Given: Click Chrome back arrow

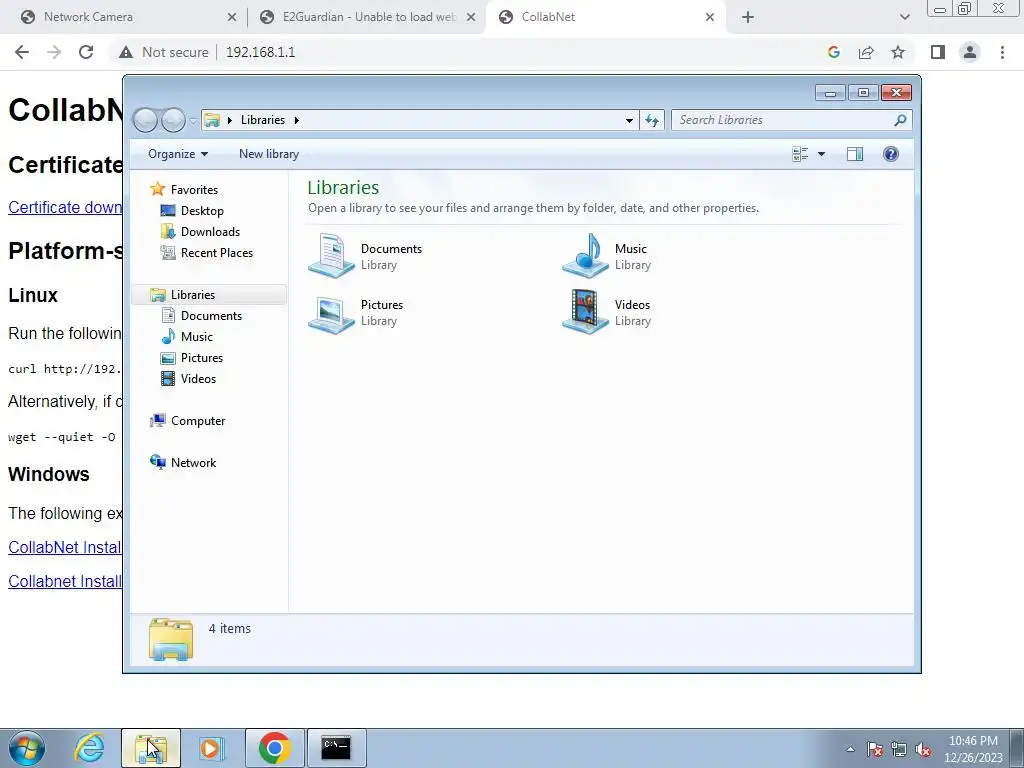Looking at the screenshot, I should click(x=22, y=52).
